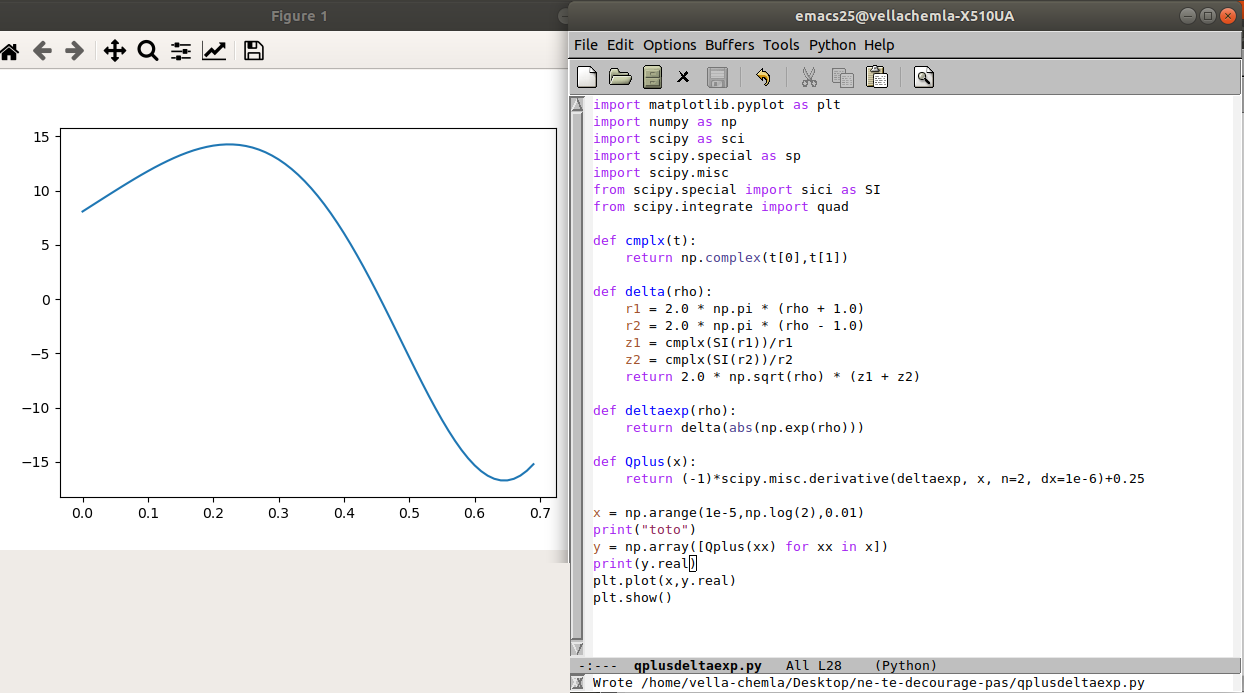Paste from clipboard using Emacs toolbar

tap(877, 77)
